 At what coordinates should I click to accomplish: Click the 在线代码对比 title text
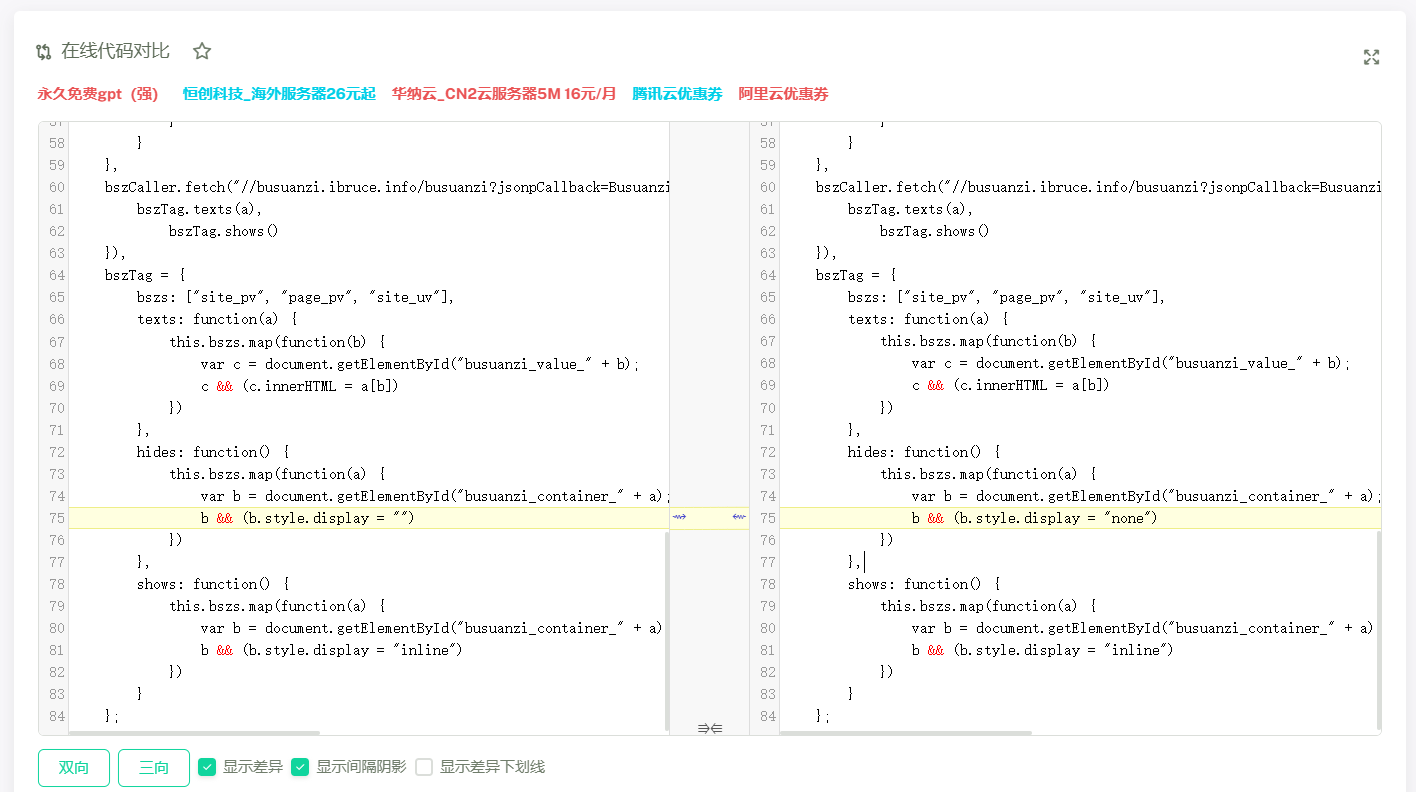(x=115, y=51)
